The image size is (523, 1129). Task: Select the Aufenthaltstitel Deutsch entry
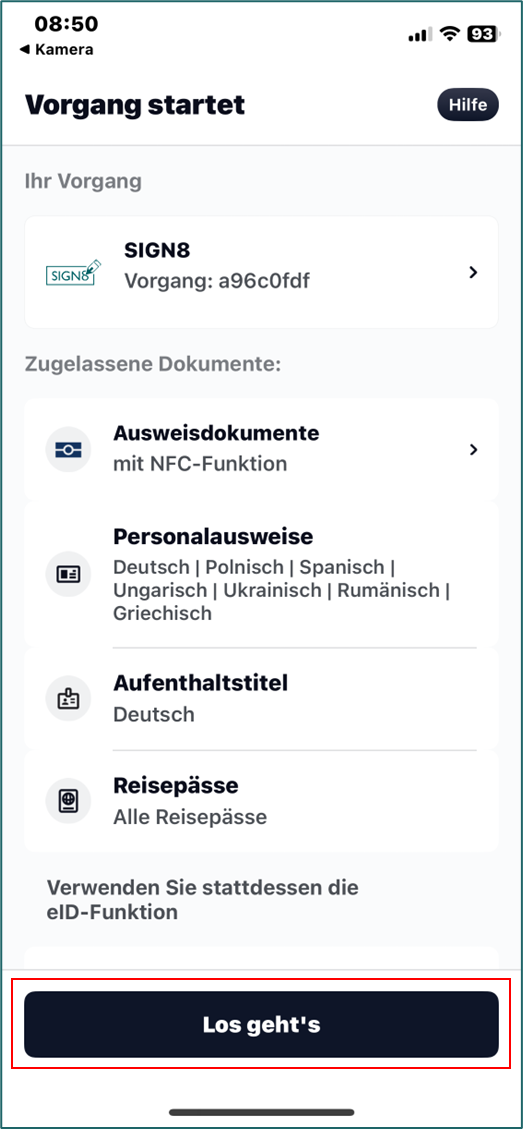262,698
